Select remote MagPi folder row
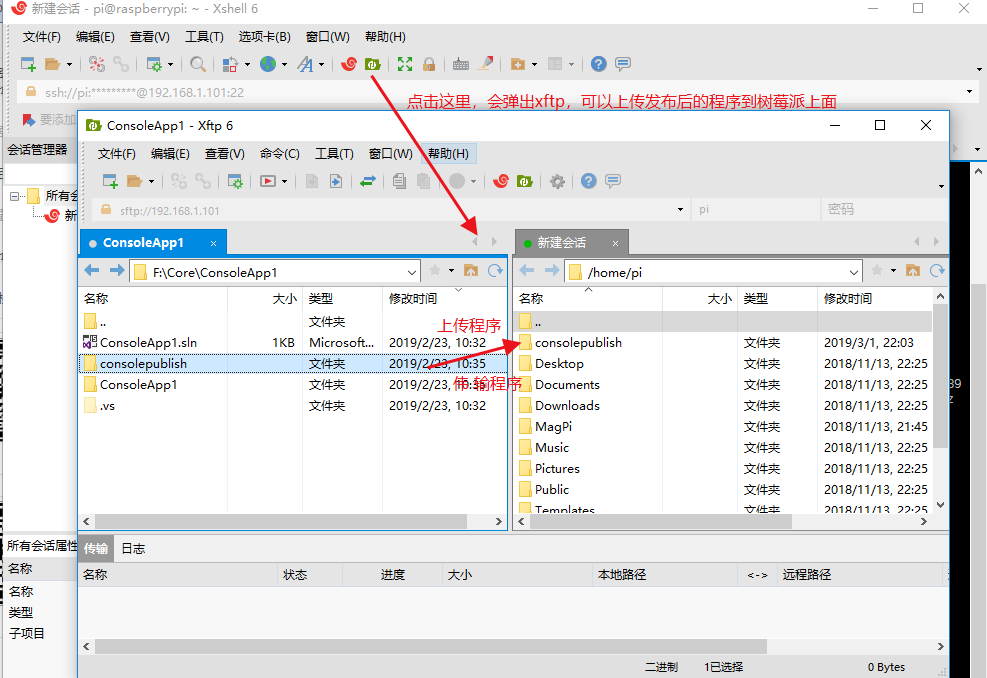This screenshot has width=987, height=678. (724, 427)
